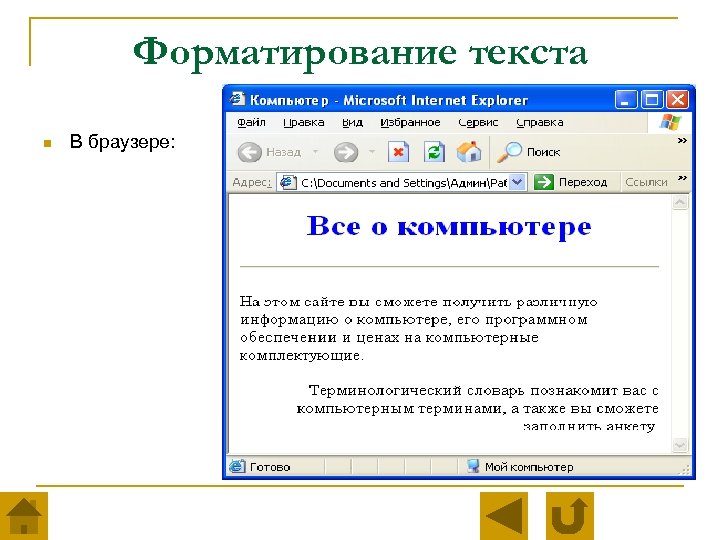The height and width of the screenshot is (540, 720).
Task: Click the slide's return U-turn button
Action: (569, 516)
